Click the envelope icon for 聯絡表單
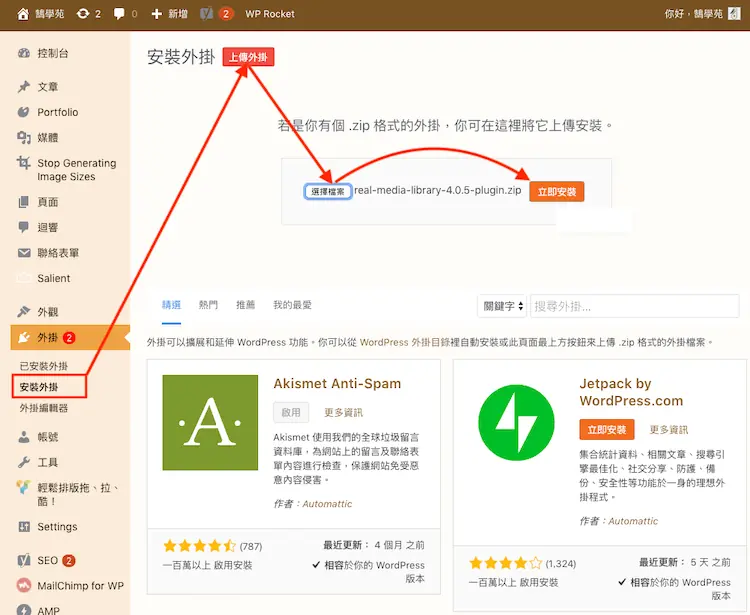The height and width of the screenshot is (615, 750). click(24, 253)
